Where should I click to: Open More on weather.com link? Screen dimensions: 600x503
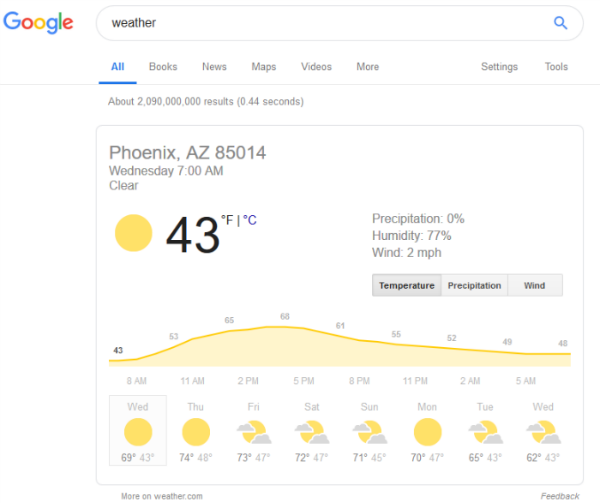[162, 496]
